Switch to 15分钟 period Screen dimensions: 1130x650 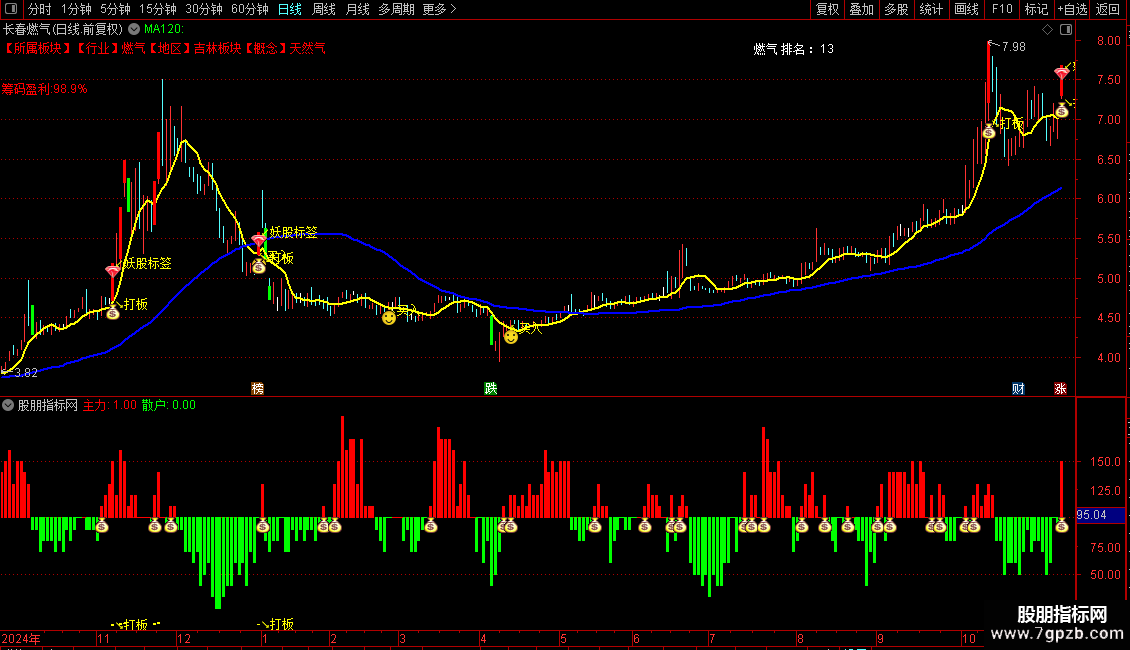pyautogui.click(x=157, y=9)
